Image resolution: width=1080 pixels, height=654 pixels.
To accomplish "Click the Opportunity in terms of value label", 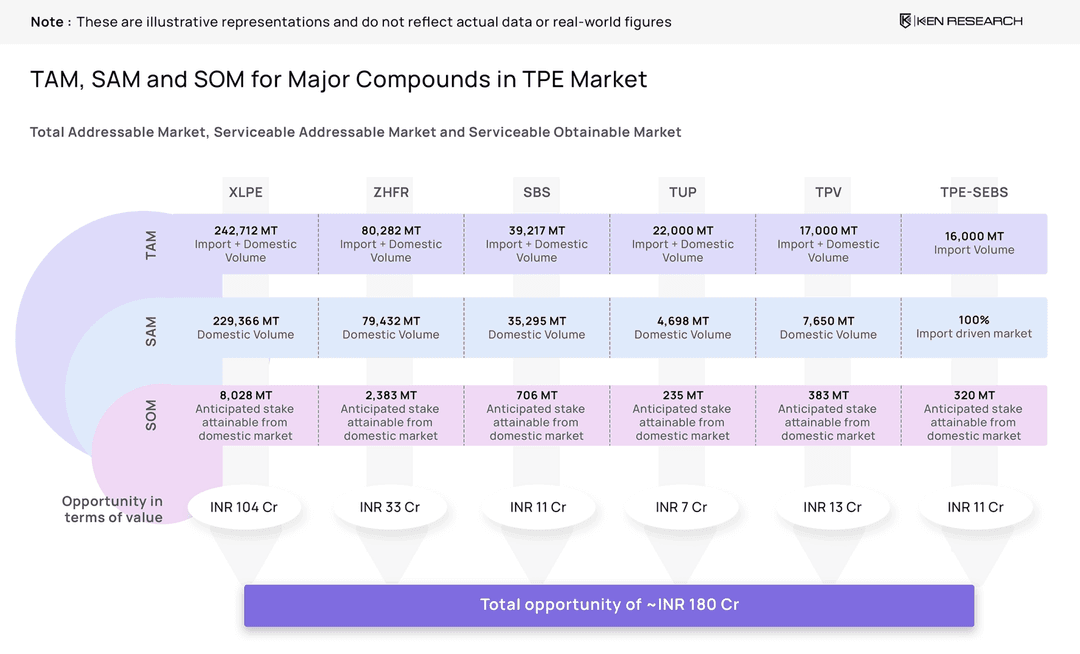I will coord(113,509).
